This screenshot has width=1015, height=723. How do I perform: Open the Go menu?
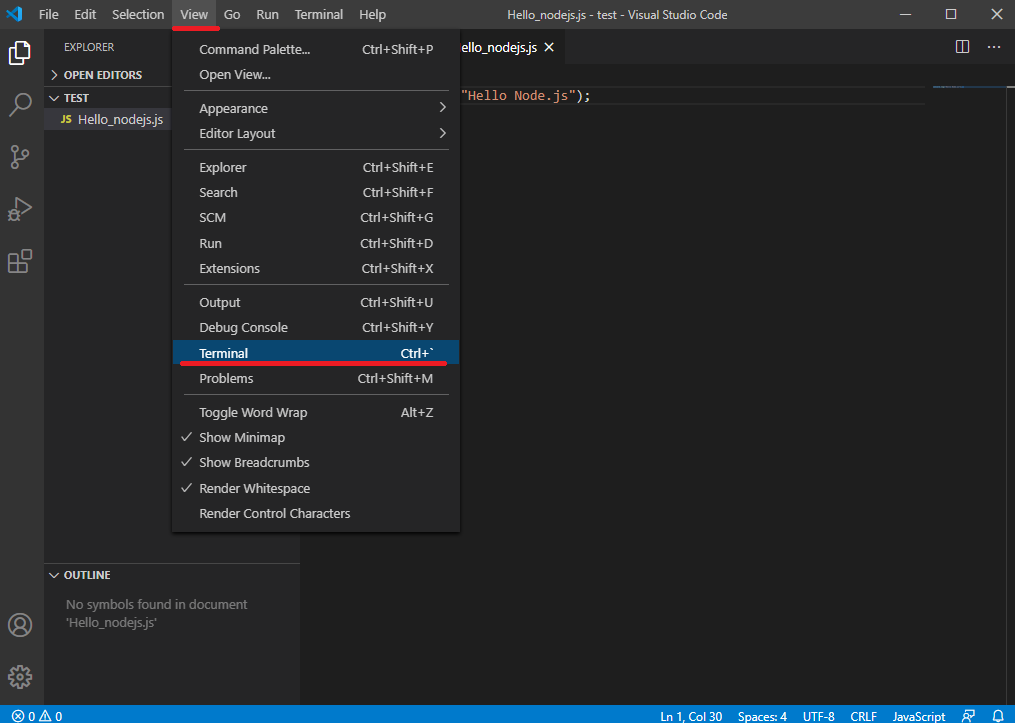232,14
